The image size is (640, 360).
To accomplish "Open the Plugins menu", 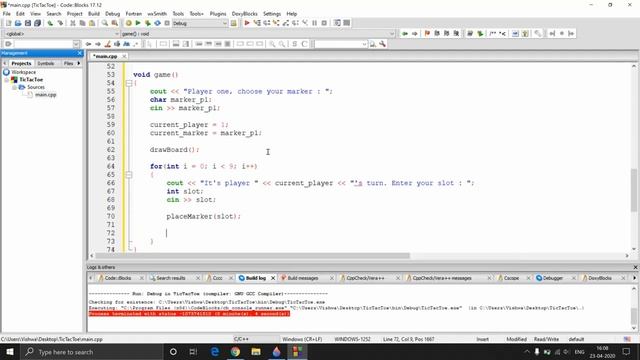I will (x=218, y=13).
